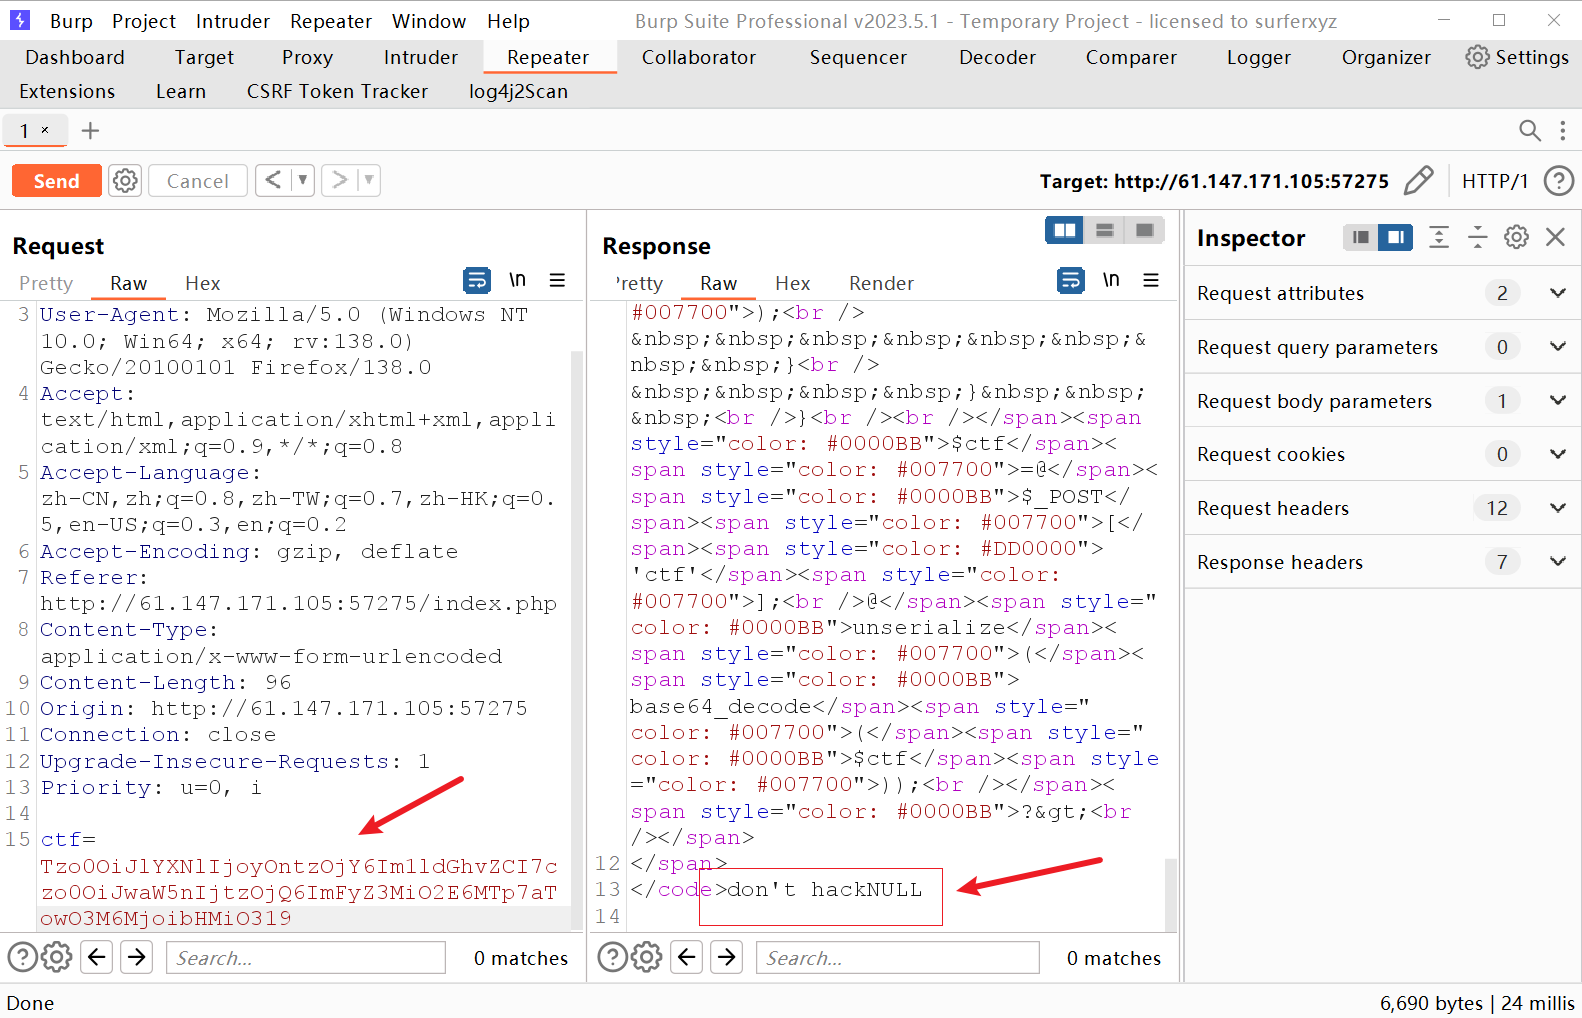Image resolution: width=1582 pixels, height=1018 pixels.
Task: Select Hex view in Response panel
Action: (x=792, y=283)
